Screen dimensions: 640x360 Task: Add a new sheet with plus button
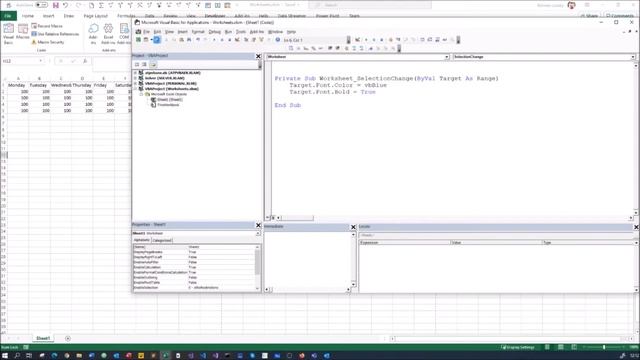tap(68, 338)
